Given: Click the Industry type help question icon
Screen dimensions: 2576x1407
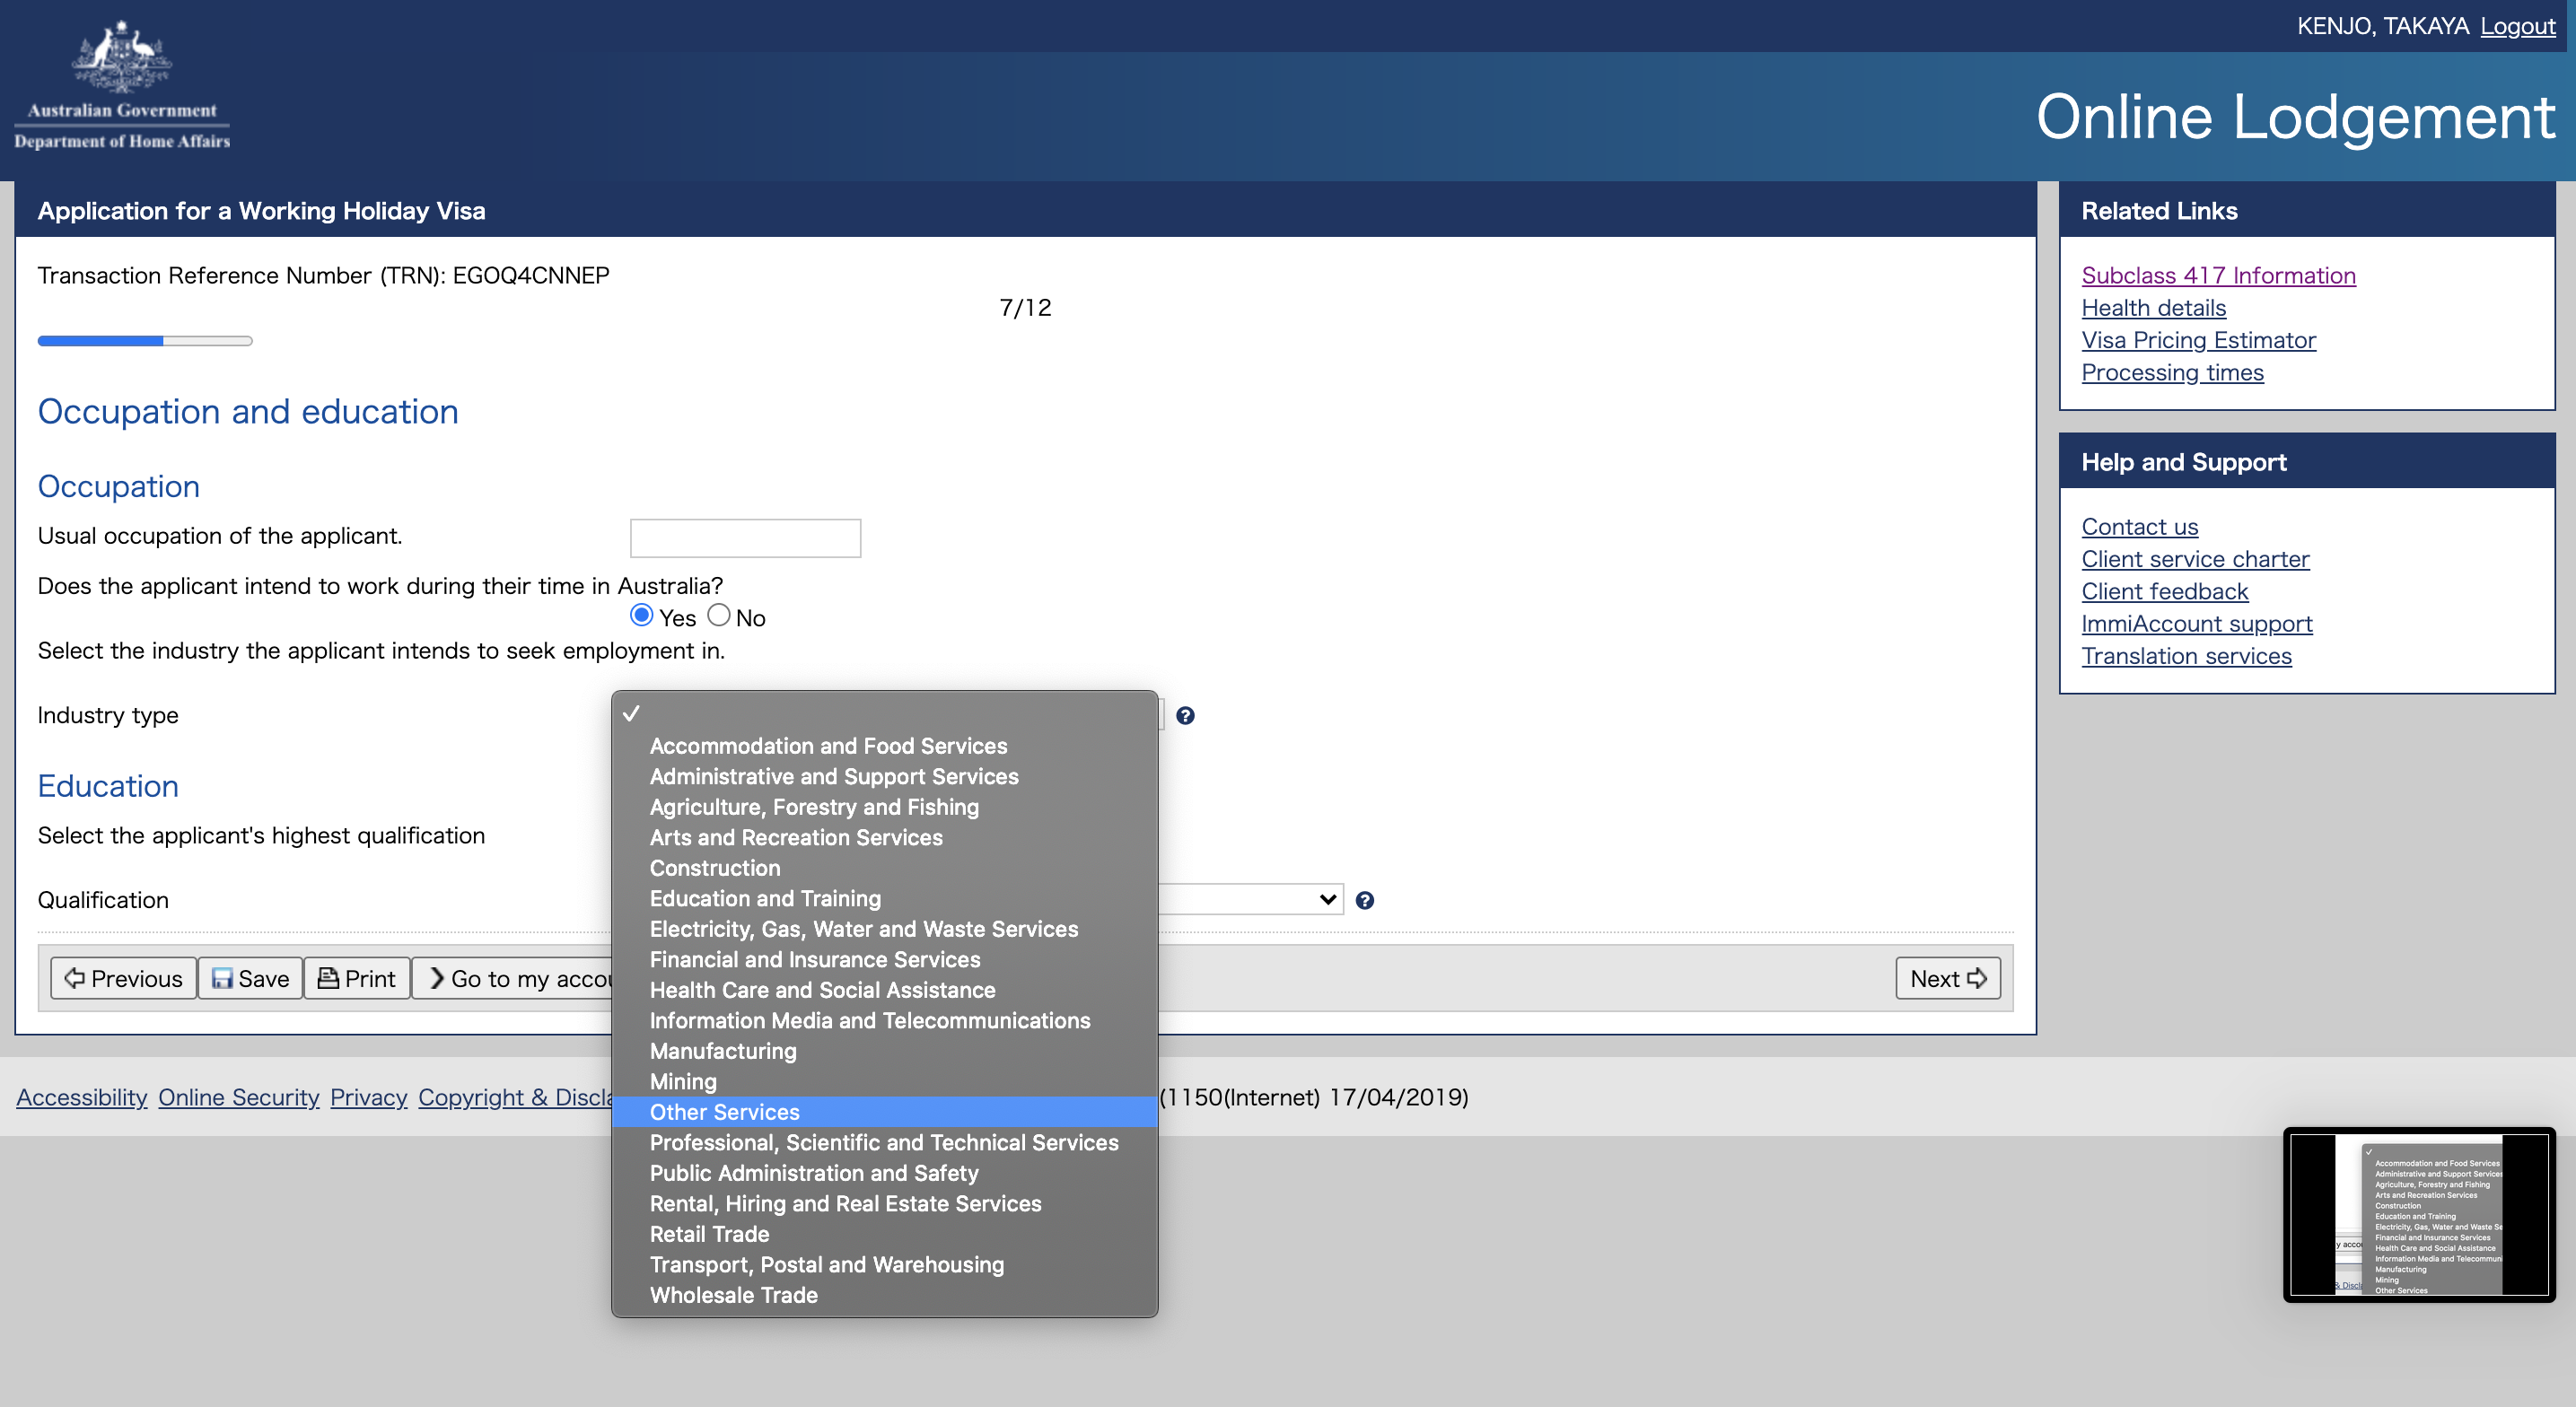Looking at the screenshot, I should (x=1185, y=715).
